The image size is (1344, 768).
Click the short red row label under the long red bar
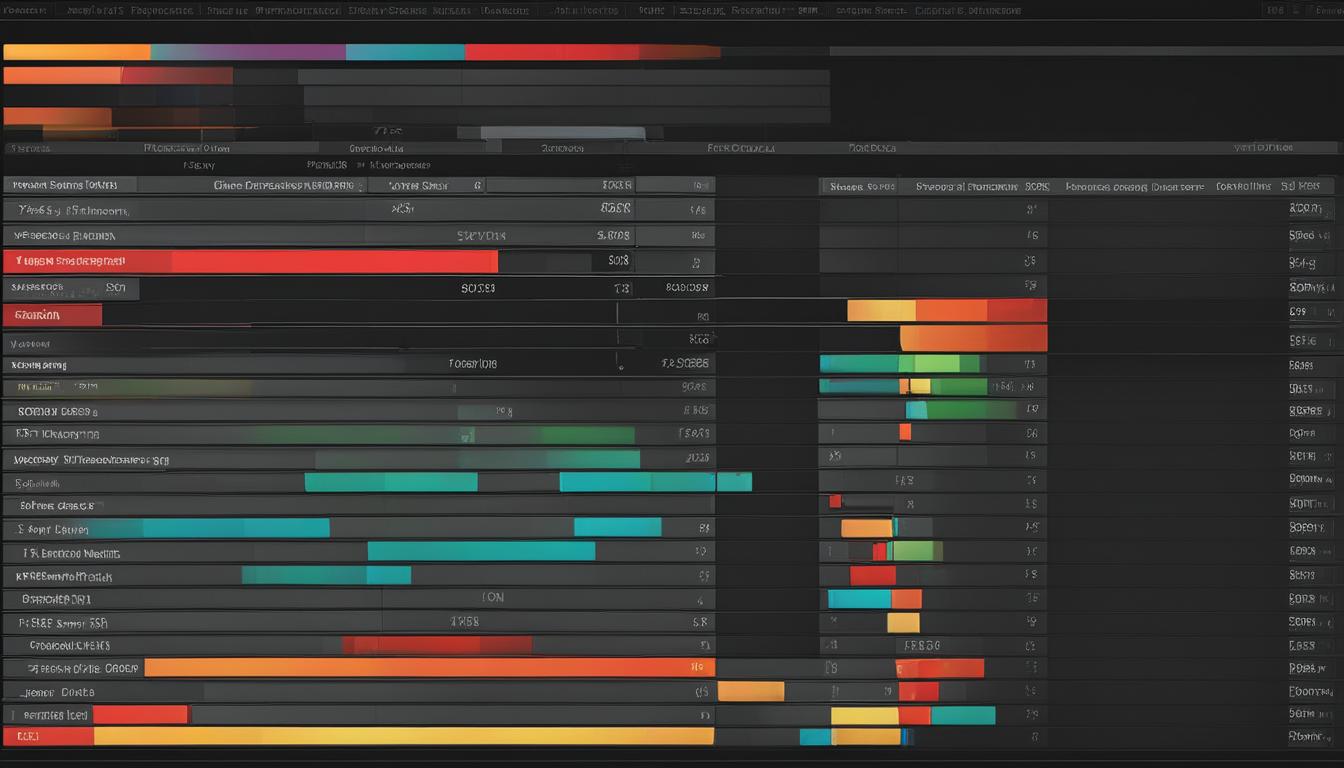(x=52, y=315)
